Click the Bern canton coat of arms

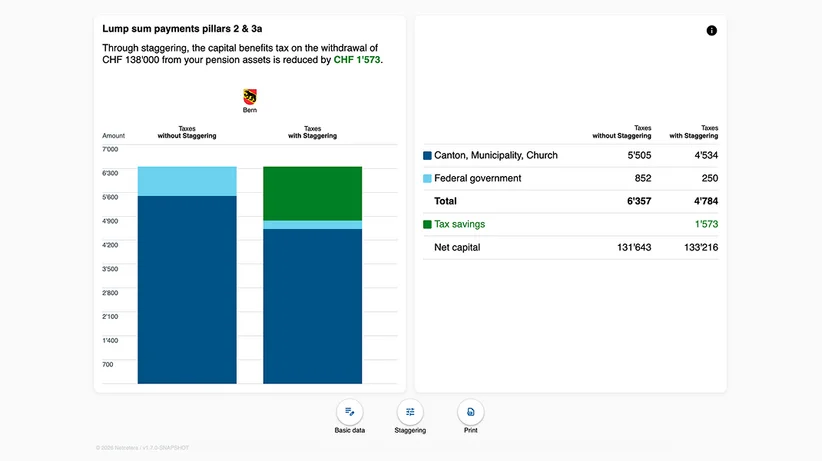[x=250, y=97]
